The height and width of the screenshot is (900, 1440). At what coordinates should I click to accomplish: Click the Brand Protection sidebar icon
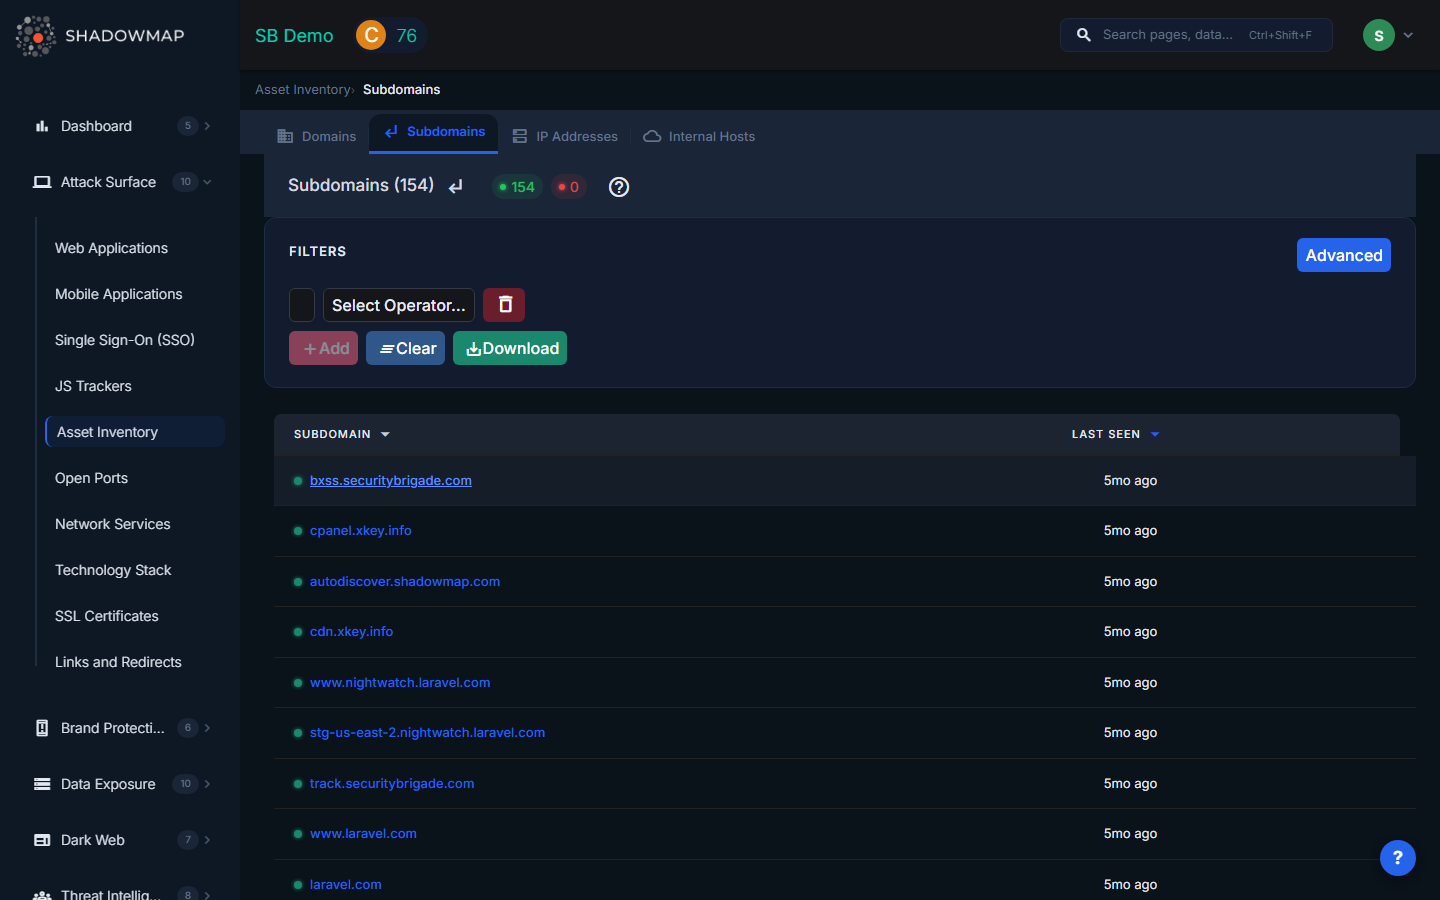[42, 728]
